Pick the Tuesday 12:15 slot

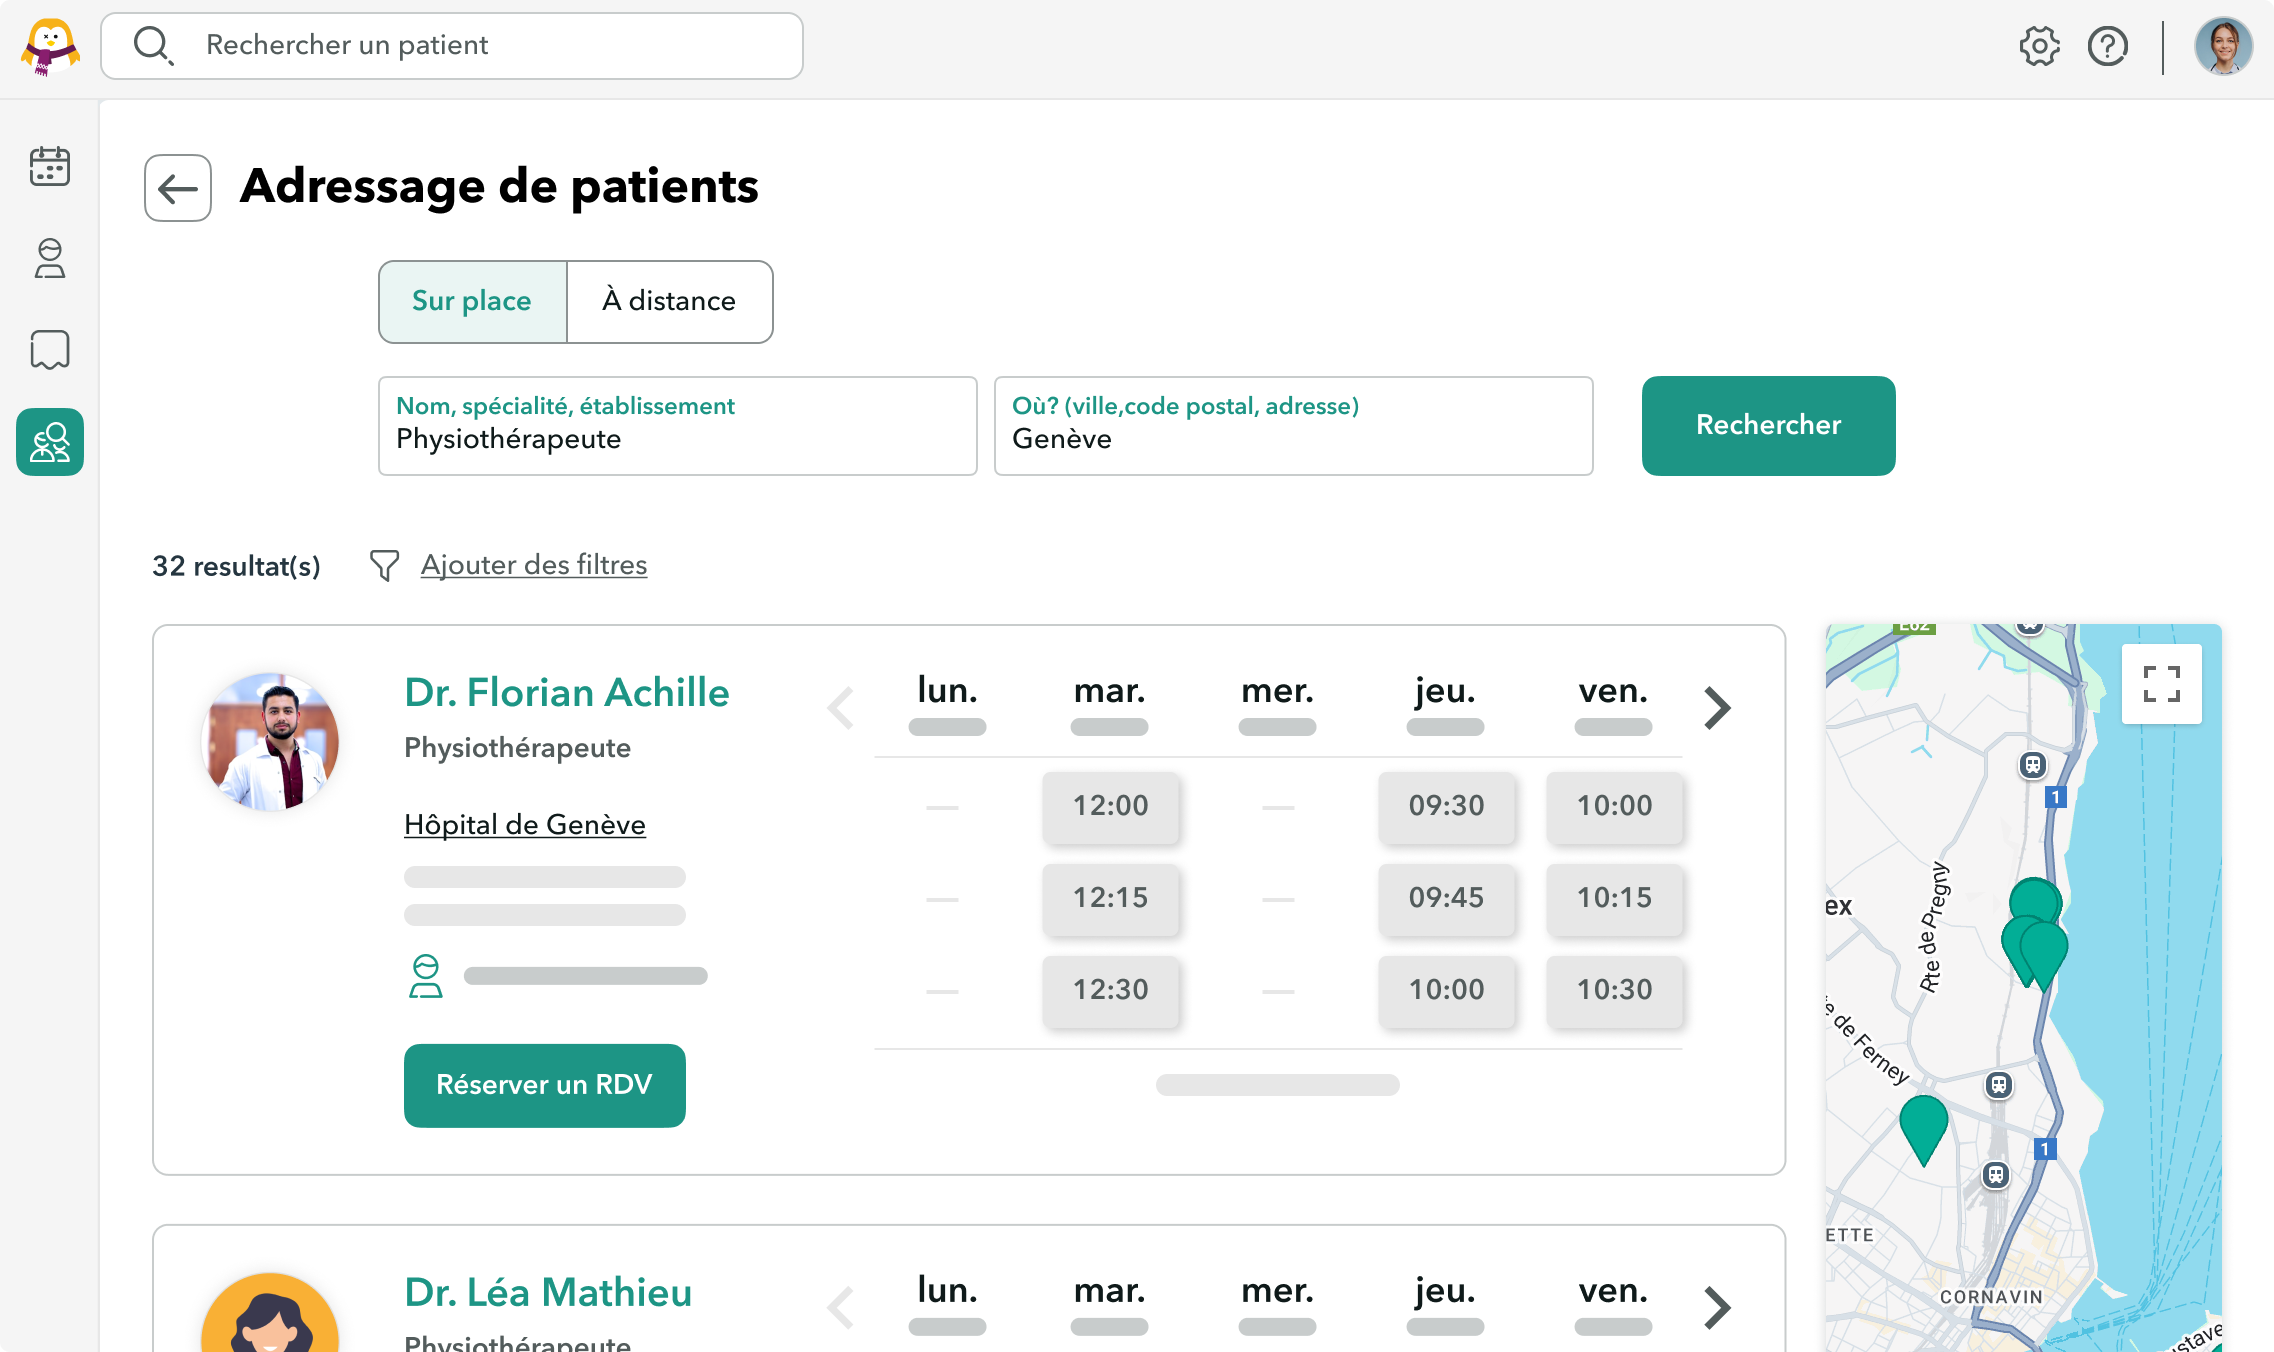(x=1110, y=898)
